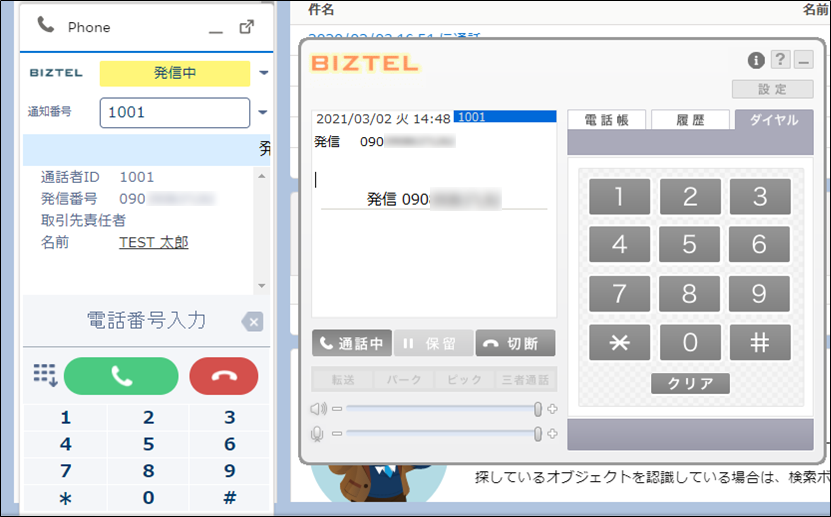Screen dimensions: 831x517
Task: Click hash key on BIZTEL gray dialpad
Action: coord(759,343)
